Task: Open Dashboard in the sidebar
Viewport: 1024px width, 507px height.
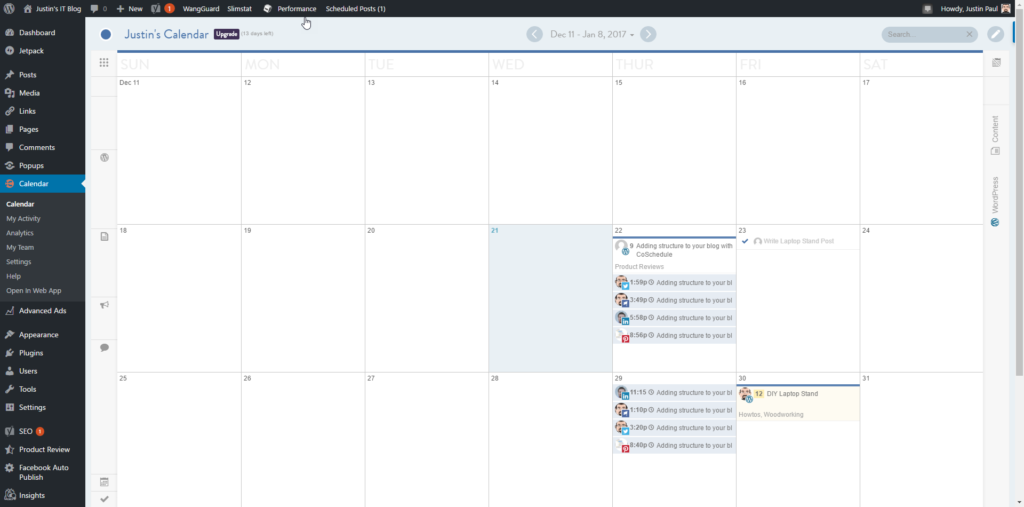Action: 42,33
